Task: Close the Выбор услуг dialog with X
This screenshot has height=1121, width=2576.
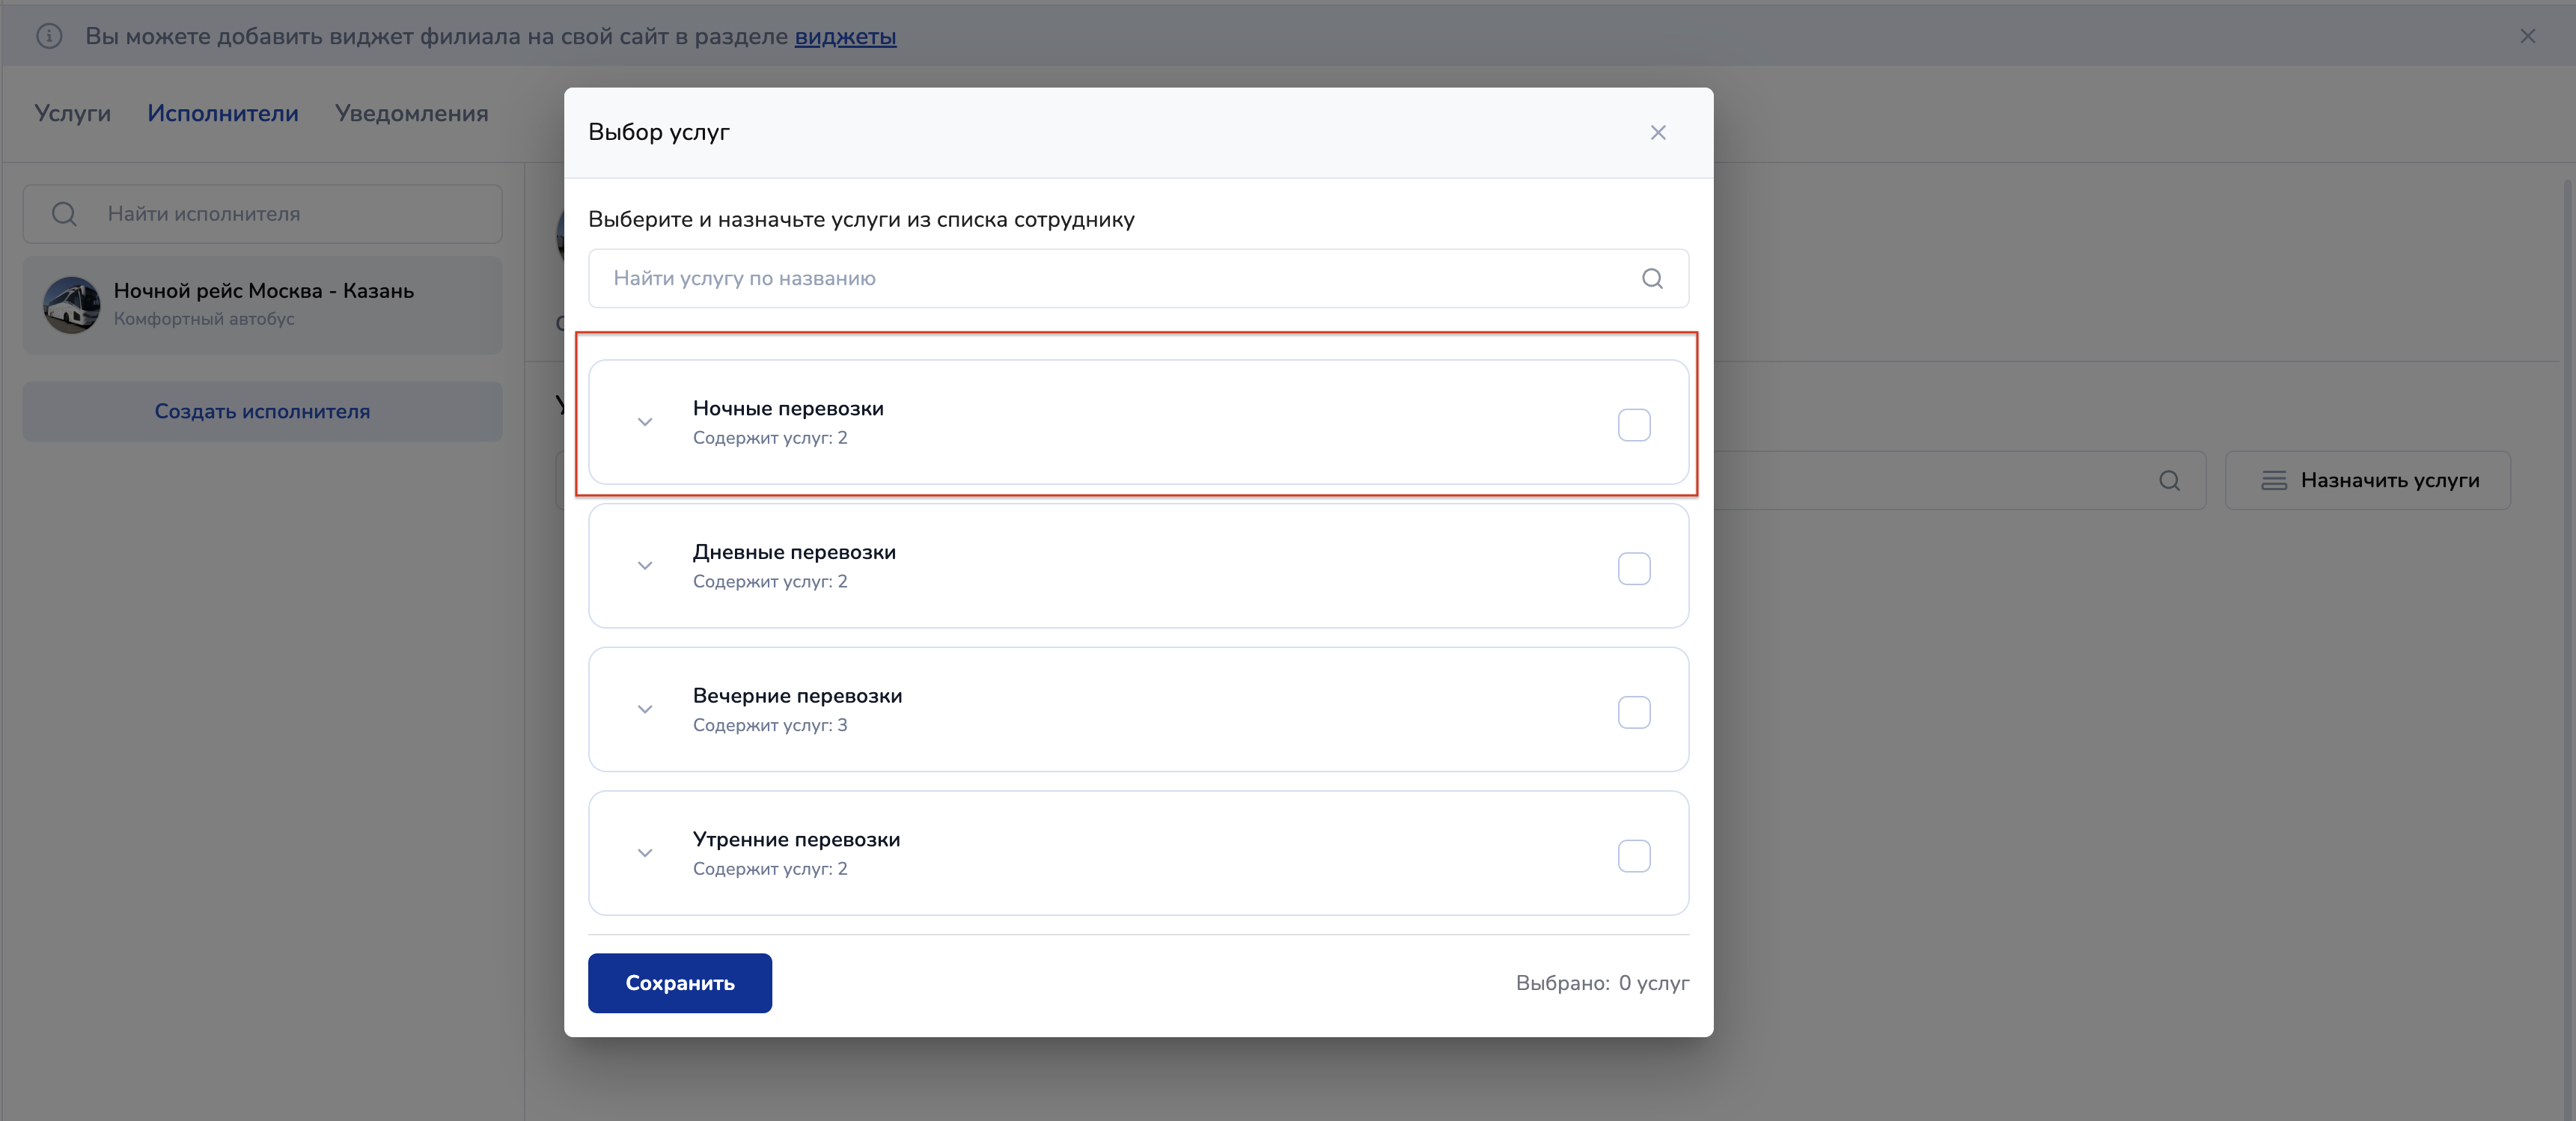Action: click(1657, 133)
